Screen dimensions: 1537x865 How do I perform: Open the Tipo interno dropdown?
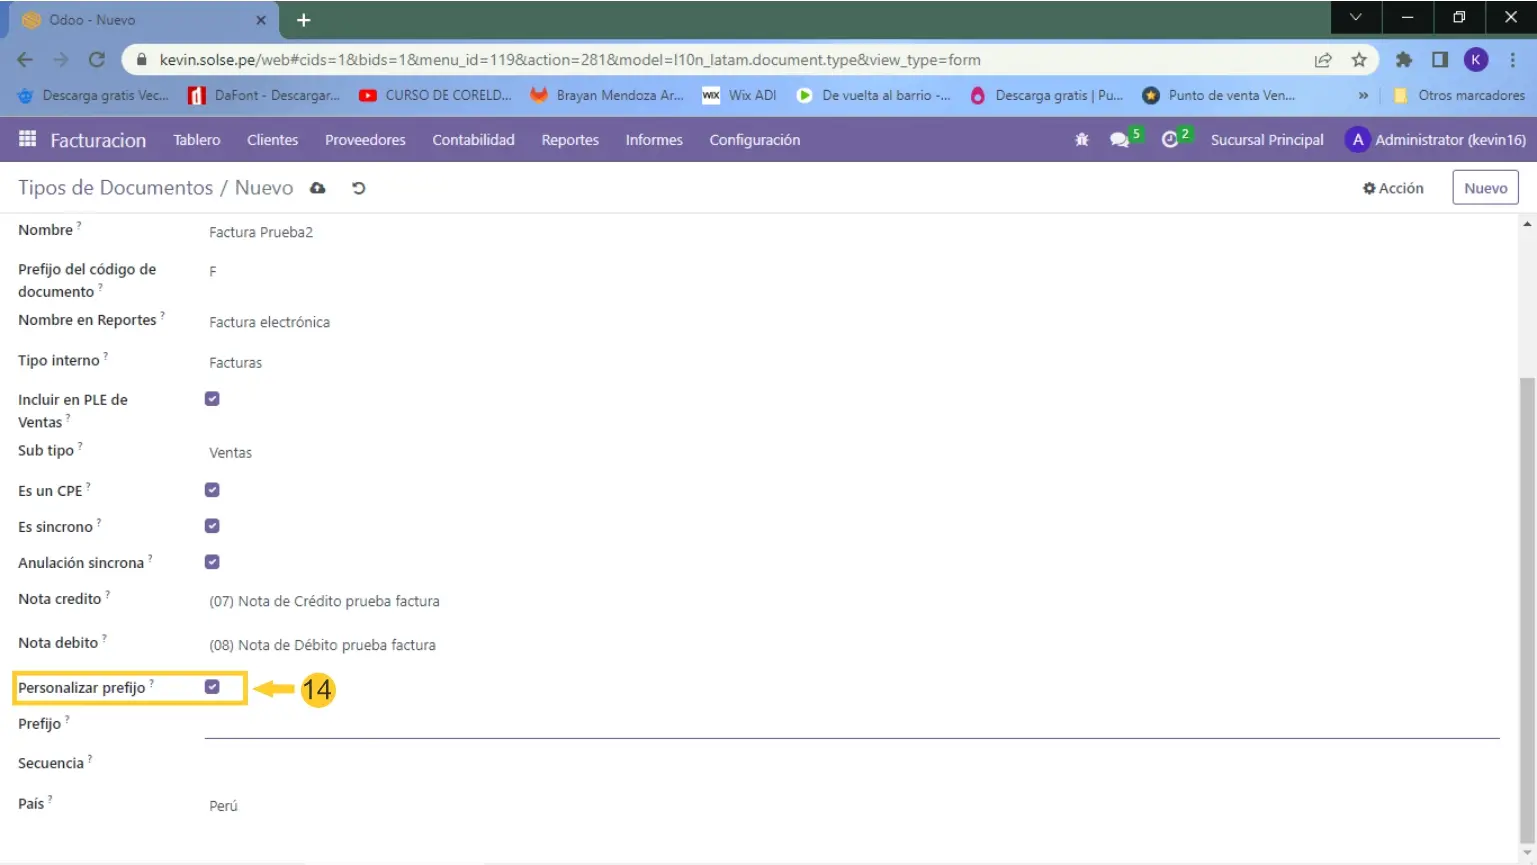400,363
